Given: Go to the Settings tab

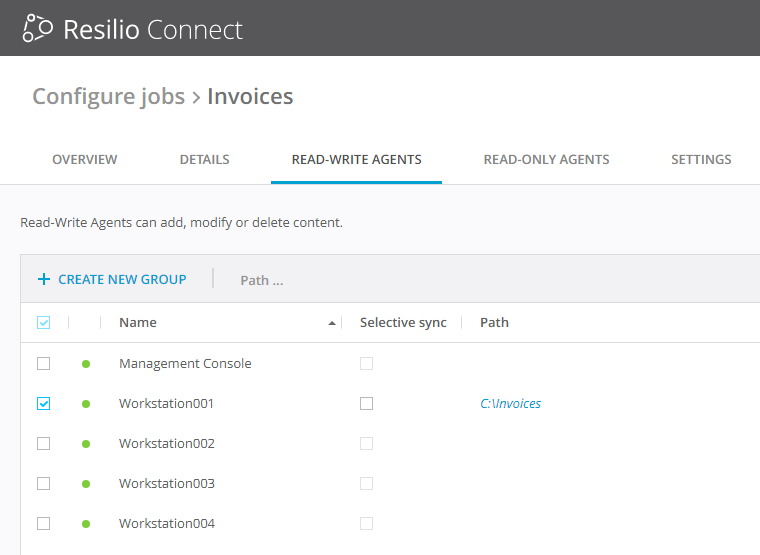Looking at the screenshot, I should (x=701, y=160).
